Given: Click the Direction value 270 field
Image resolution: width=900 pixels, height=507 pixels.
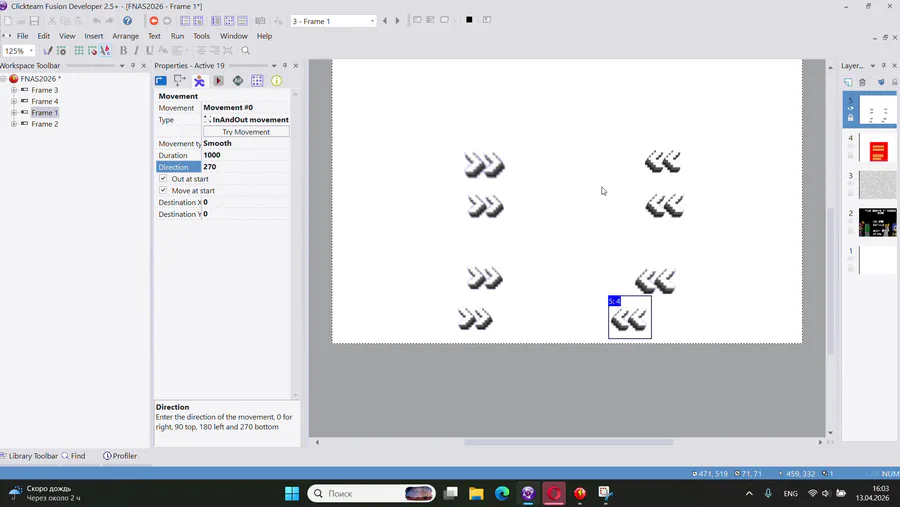Looking at the screenshot, I should (x=246, y=167).
